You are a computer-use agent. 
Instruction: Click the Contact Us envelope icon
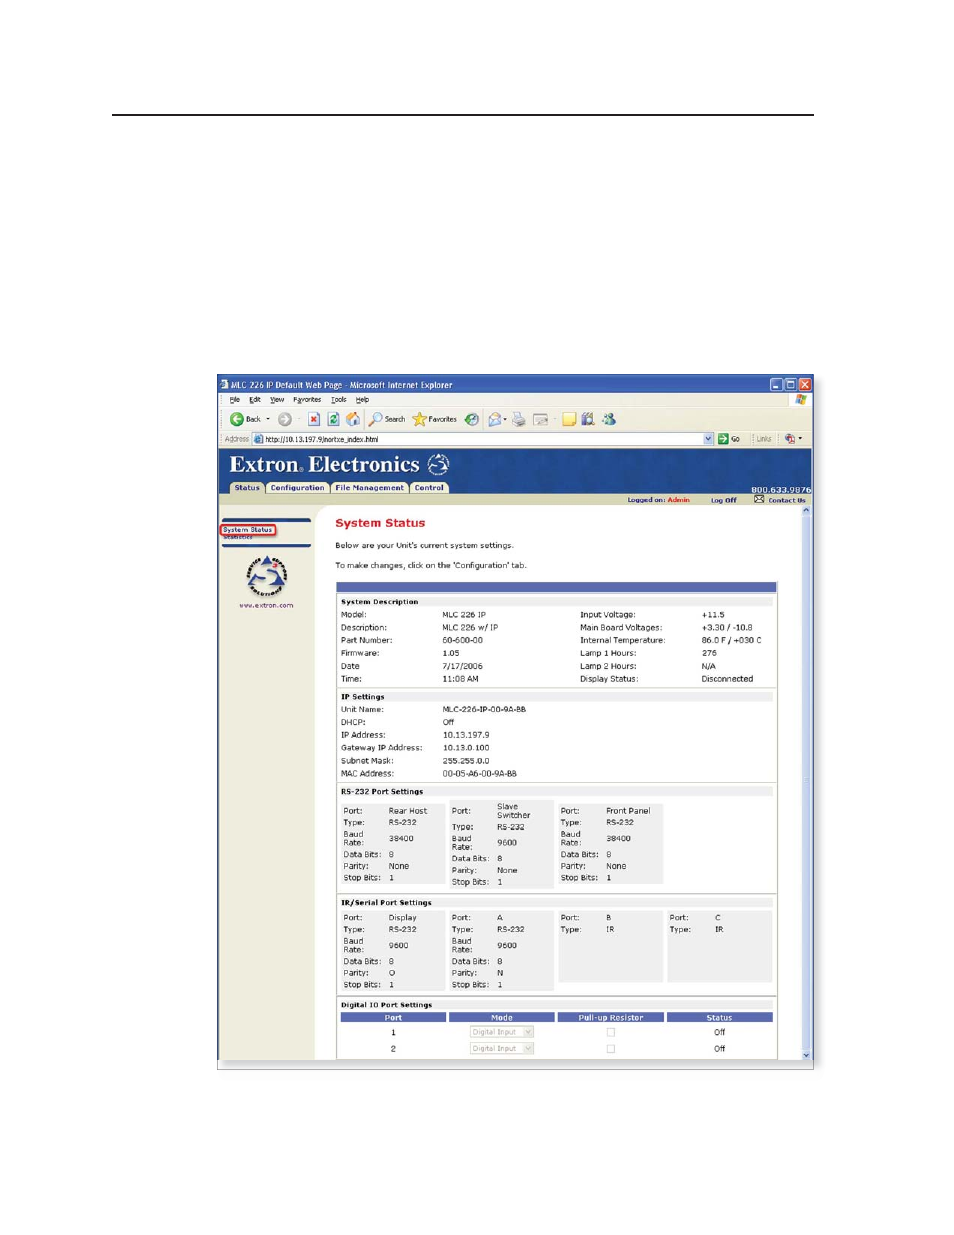759,499
